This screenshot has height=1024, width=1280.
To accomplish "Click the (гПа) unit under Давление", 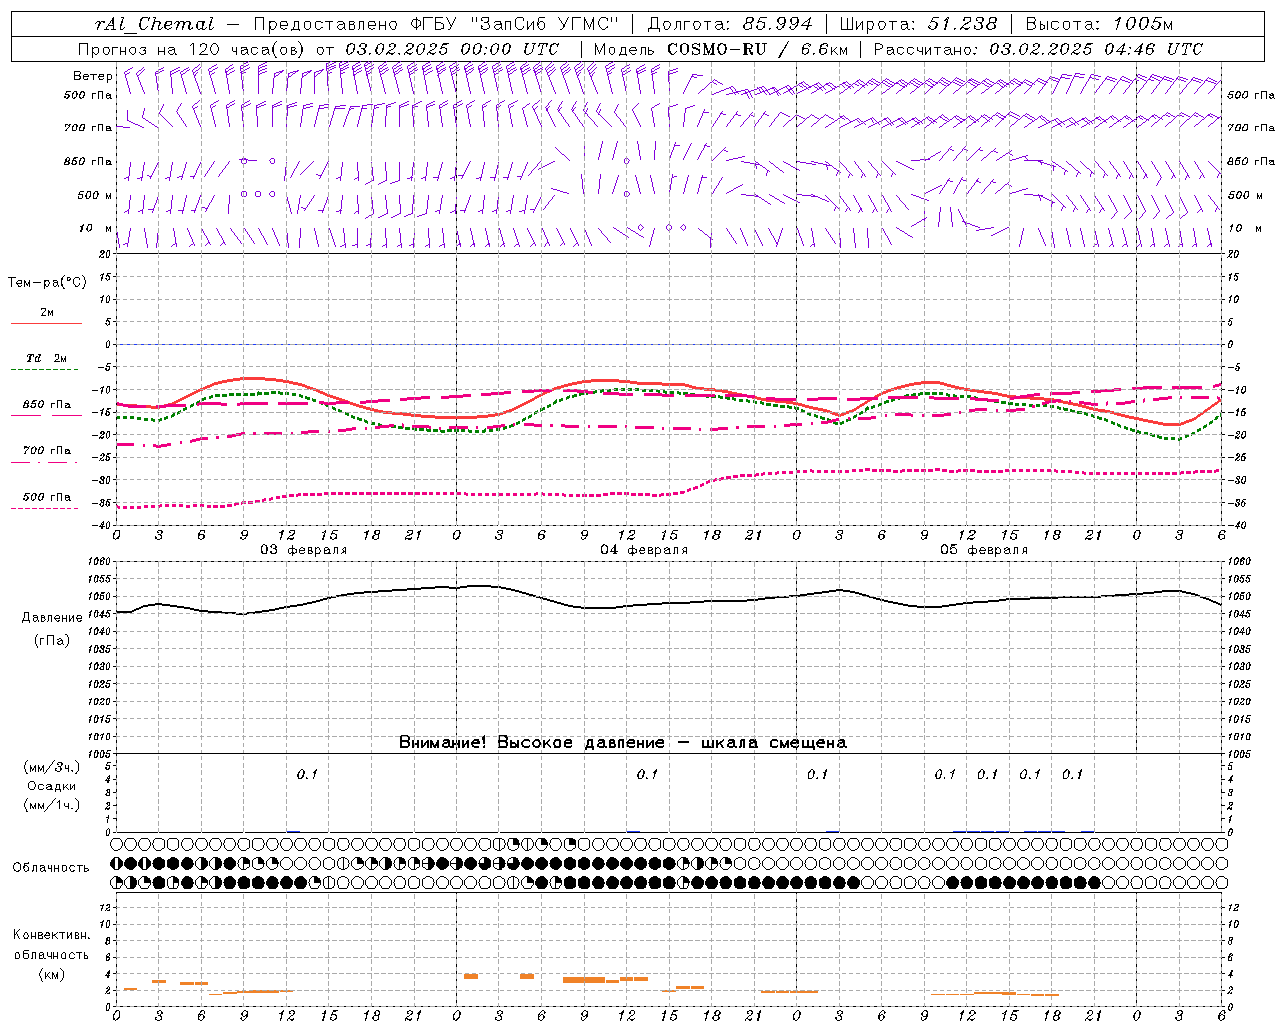I will 52,640.
